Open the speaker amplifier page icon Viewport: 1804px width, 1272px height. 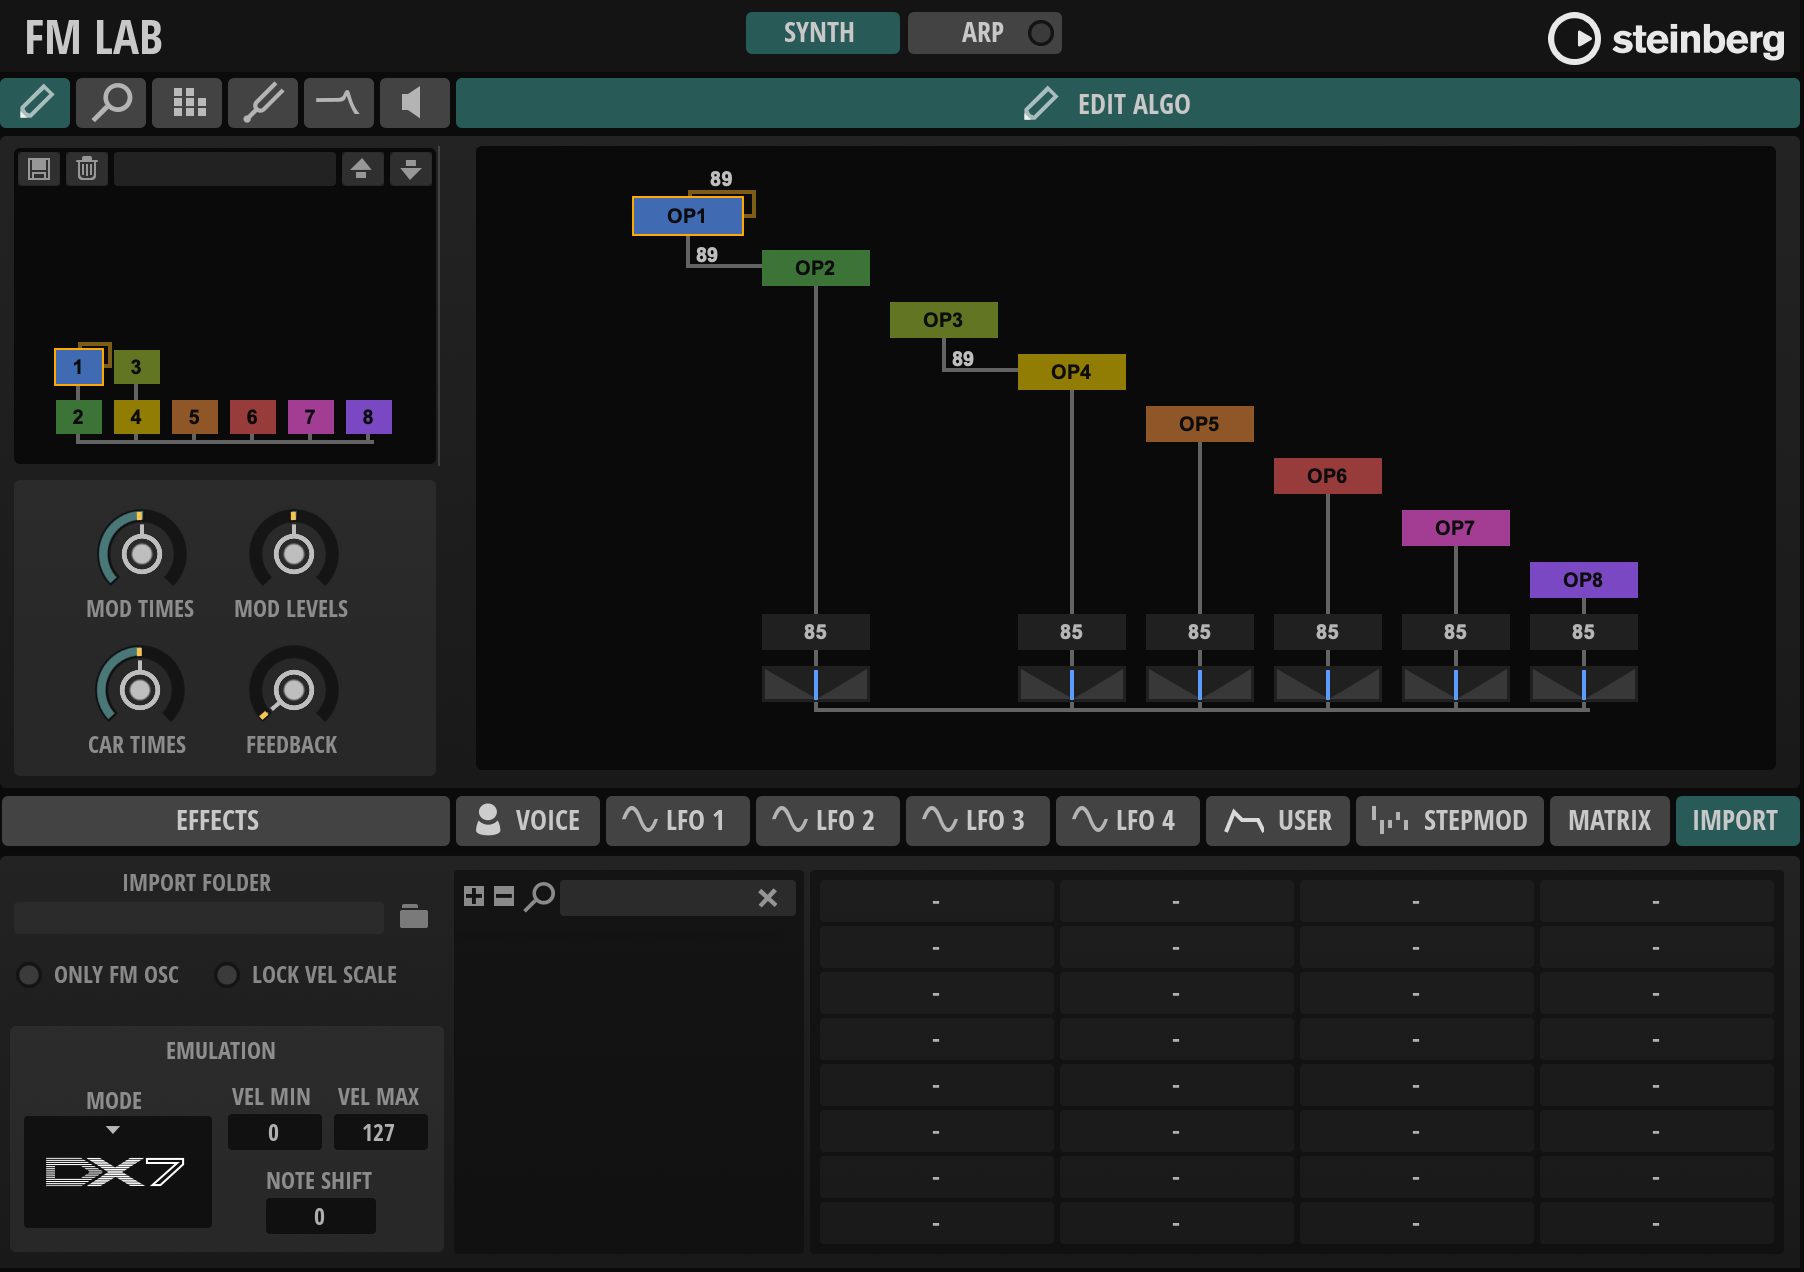(x=415, y=103)
